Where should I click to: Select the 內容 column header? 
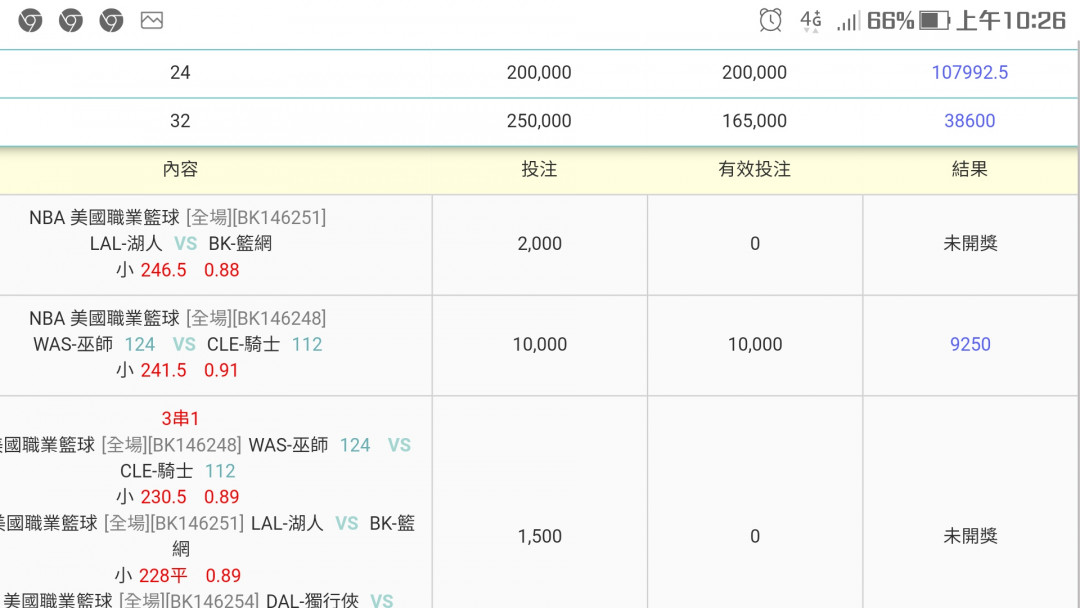click(x=180, y=169)
